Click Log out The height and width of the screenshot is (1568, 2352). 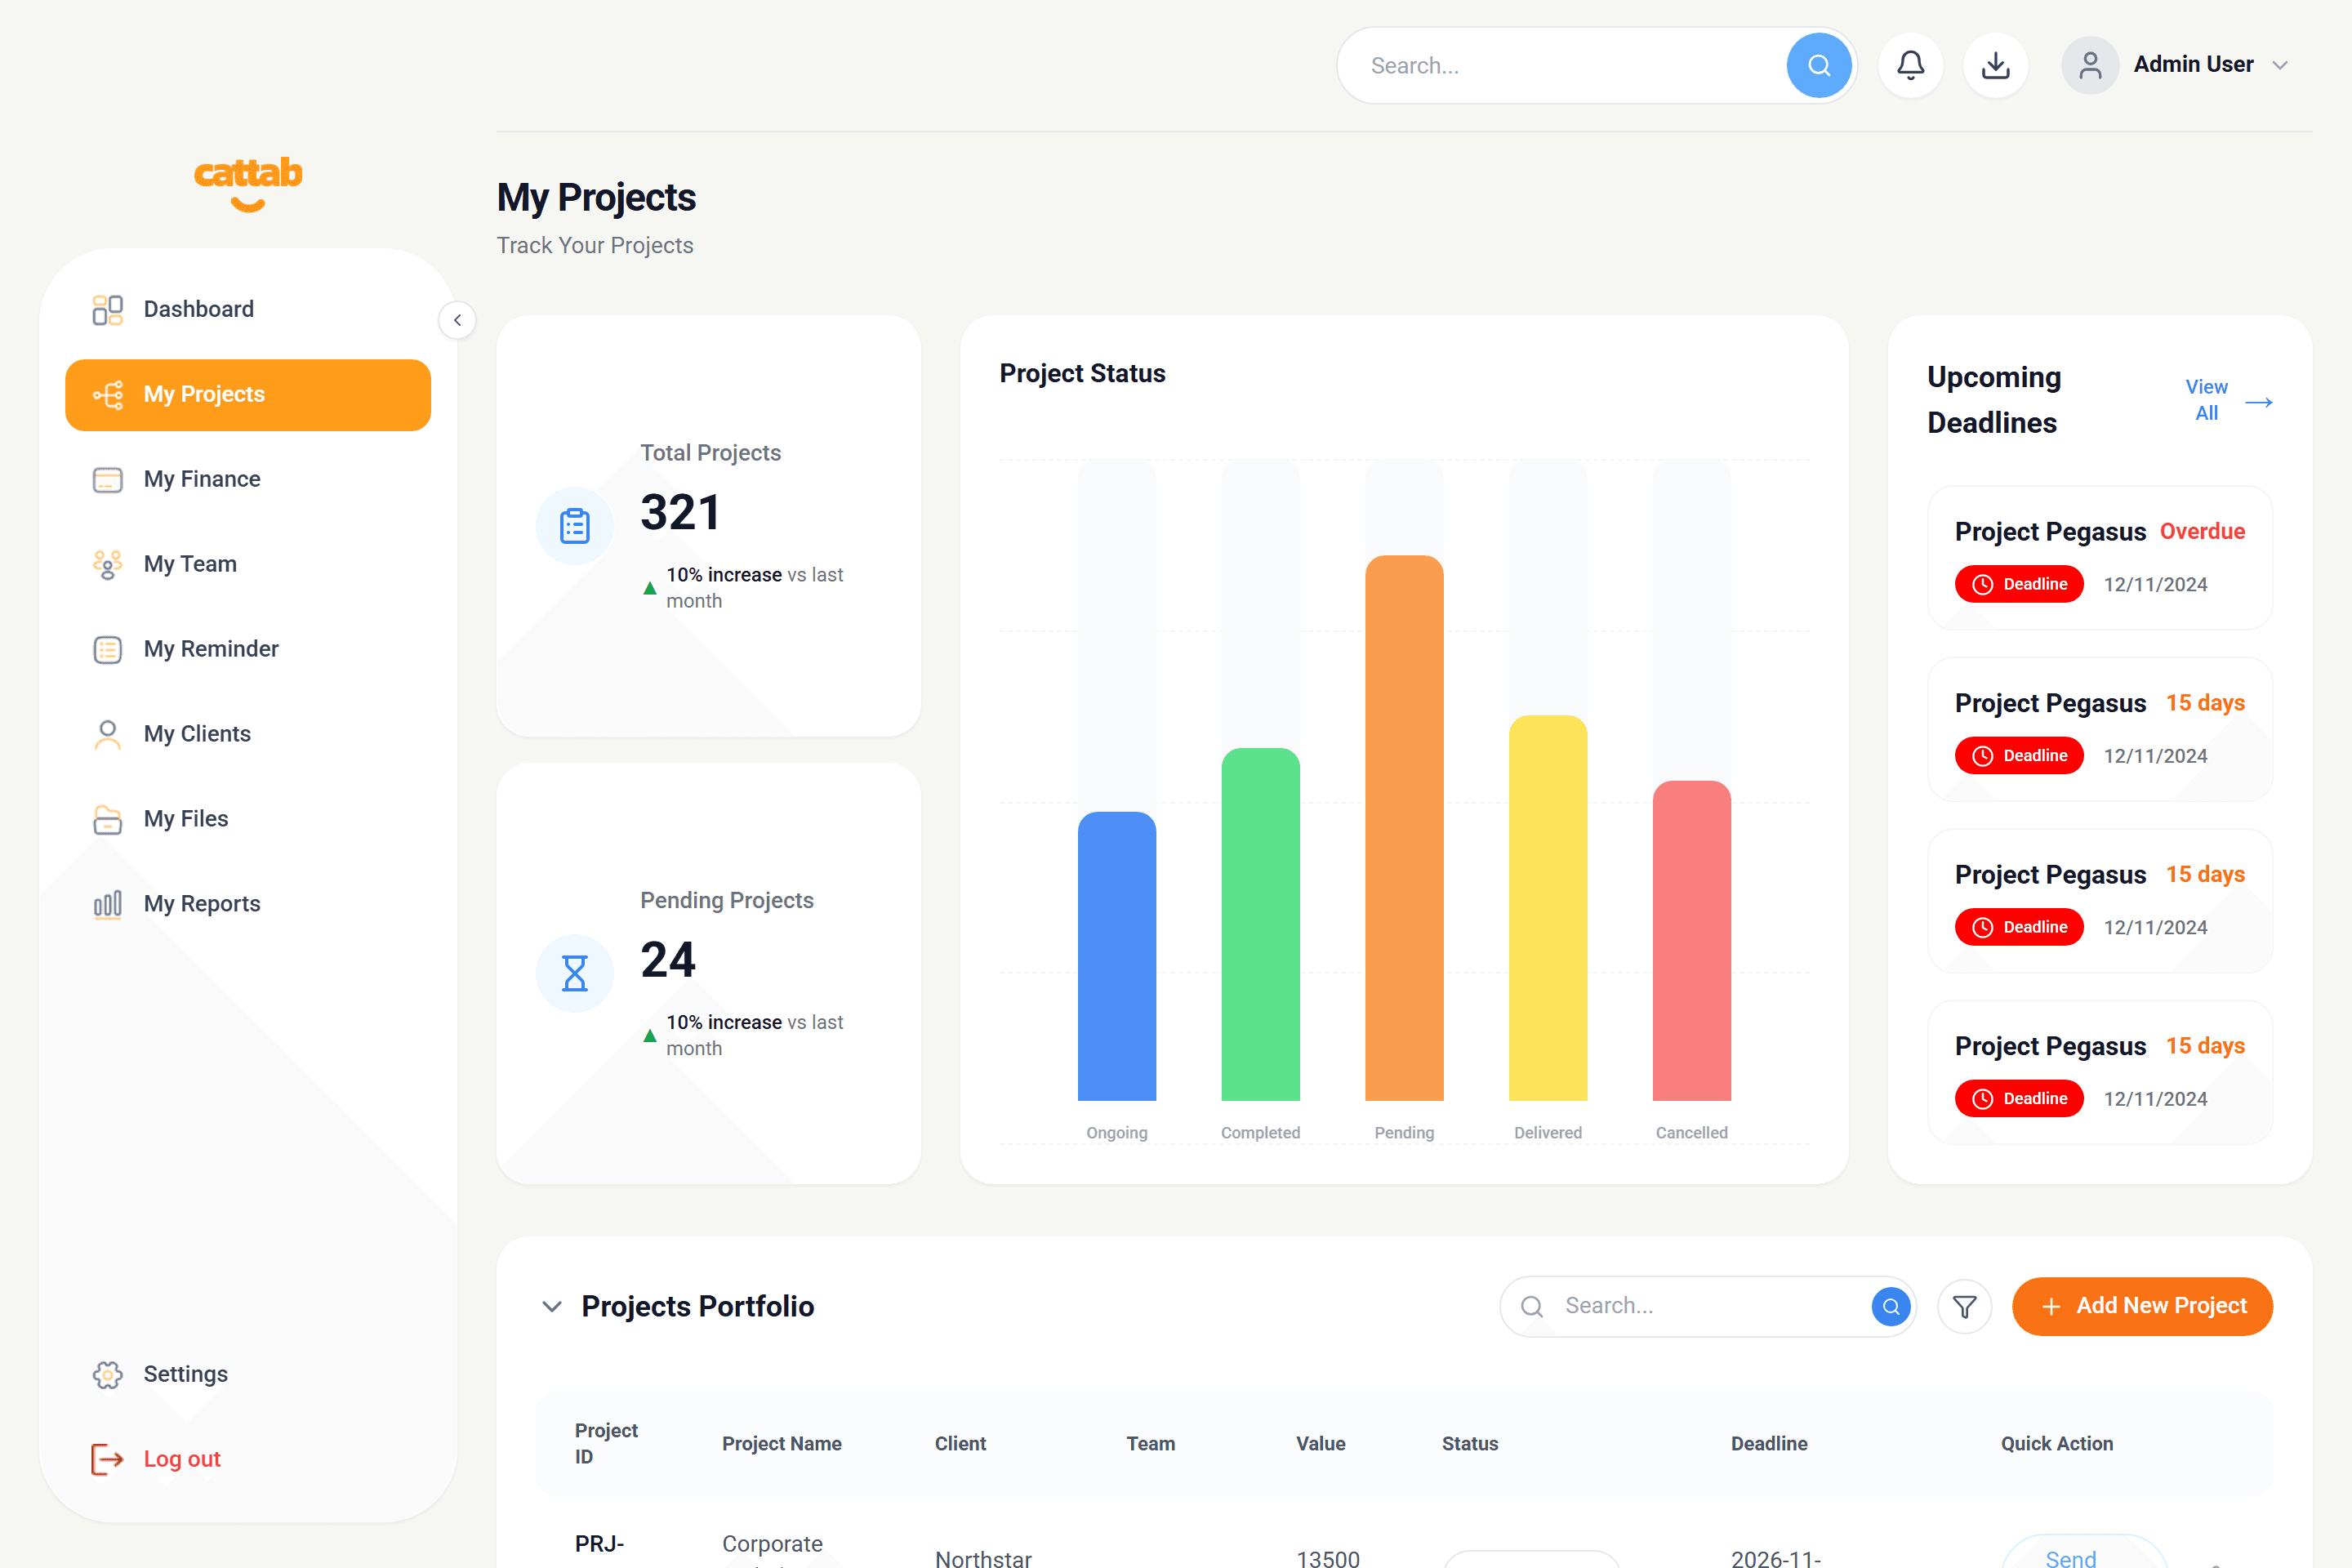248,1459
